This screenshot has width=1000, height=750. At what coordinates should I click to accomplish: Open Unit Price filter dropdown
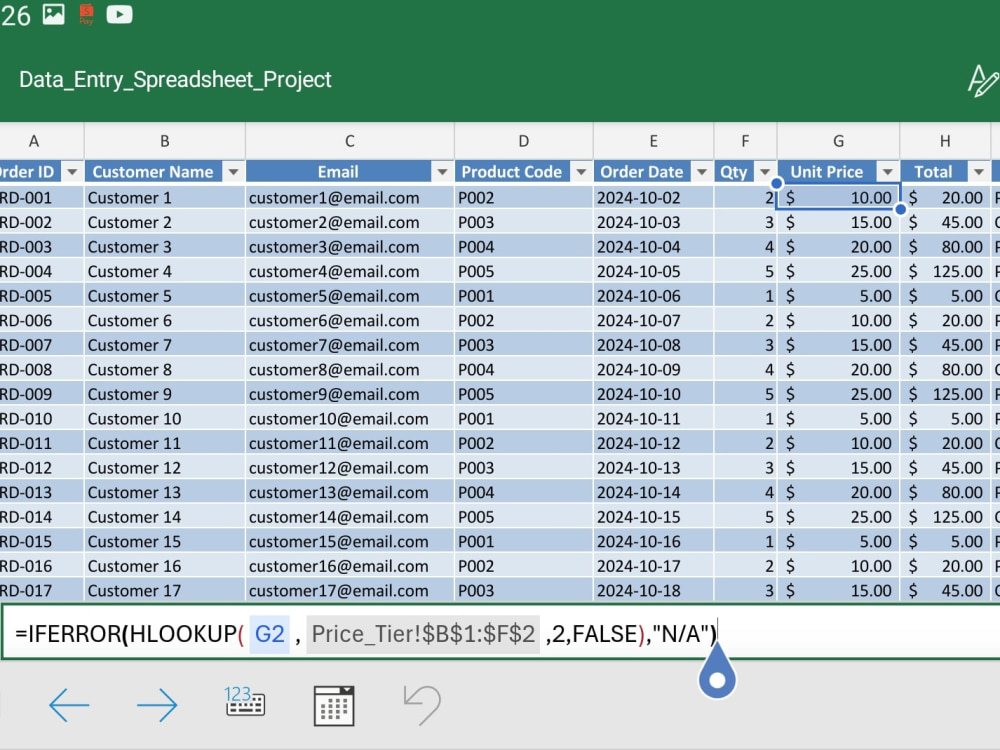pyautogui.click(x=888, y=172)
